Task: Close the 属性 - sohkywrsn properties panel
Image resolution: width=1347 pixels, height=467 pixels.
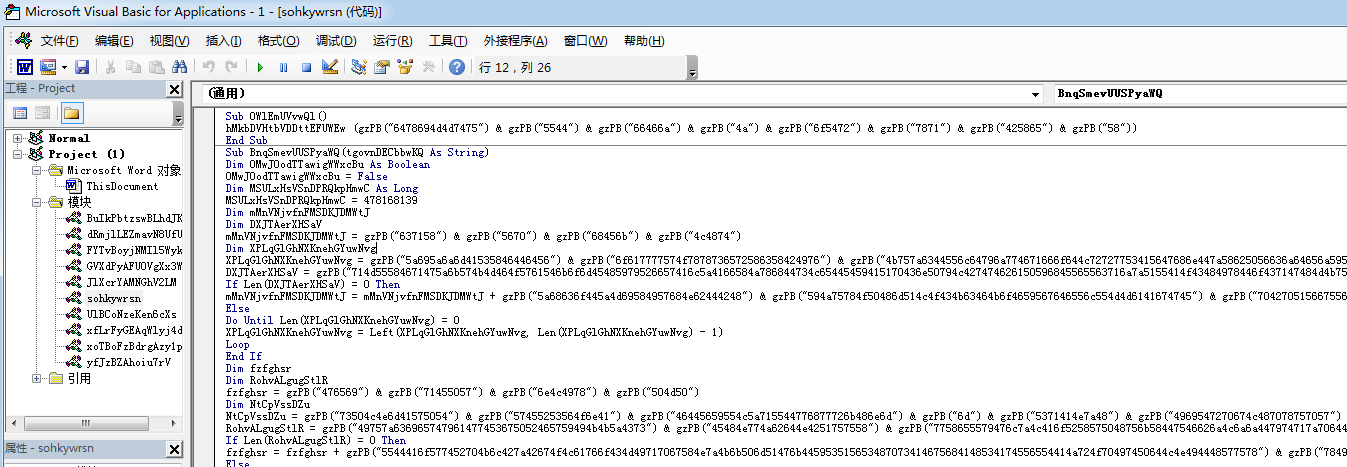Action: (x=174, y=449)
